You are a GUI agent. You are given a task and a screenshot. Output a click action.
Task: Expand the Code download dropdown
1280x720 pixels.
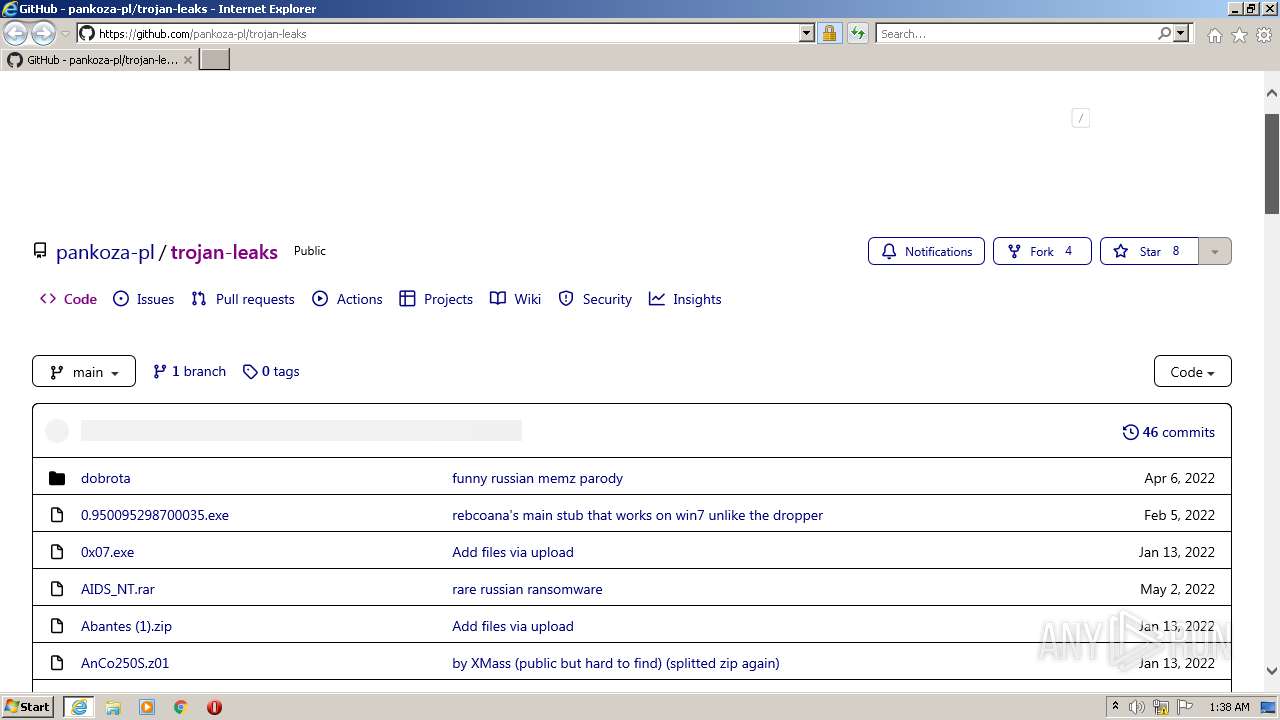(x=1192, y=371)
